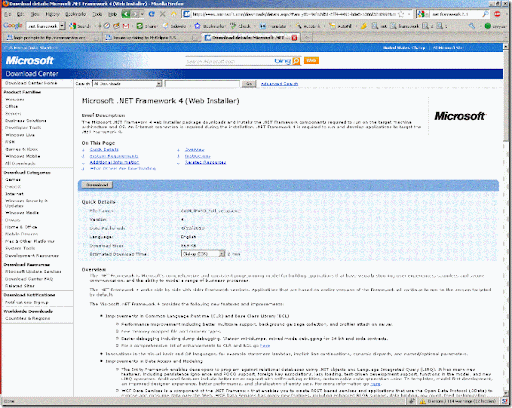Image resolution: width=512 pixels, height=408 pixels.
Task: Open the Tools menu
Action: coord(97,14)
